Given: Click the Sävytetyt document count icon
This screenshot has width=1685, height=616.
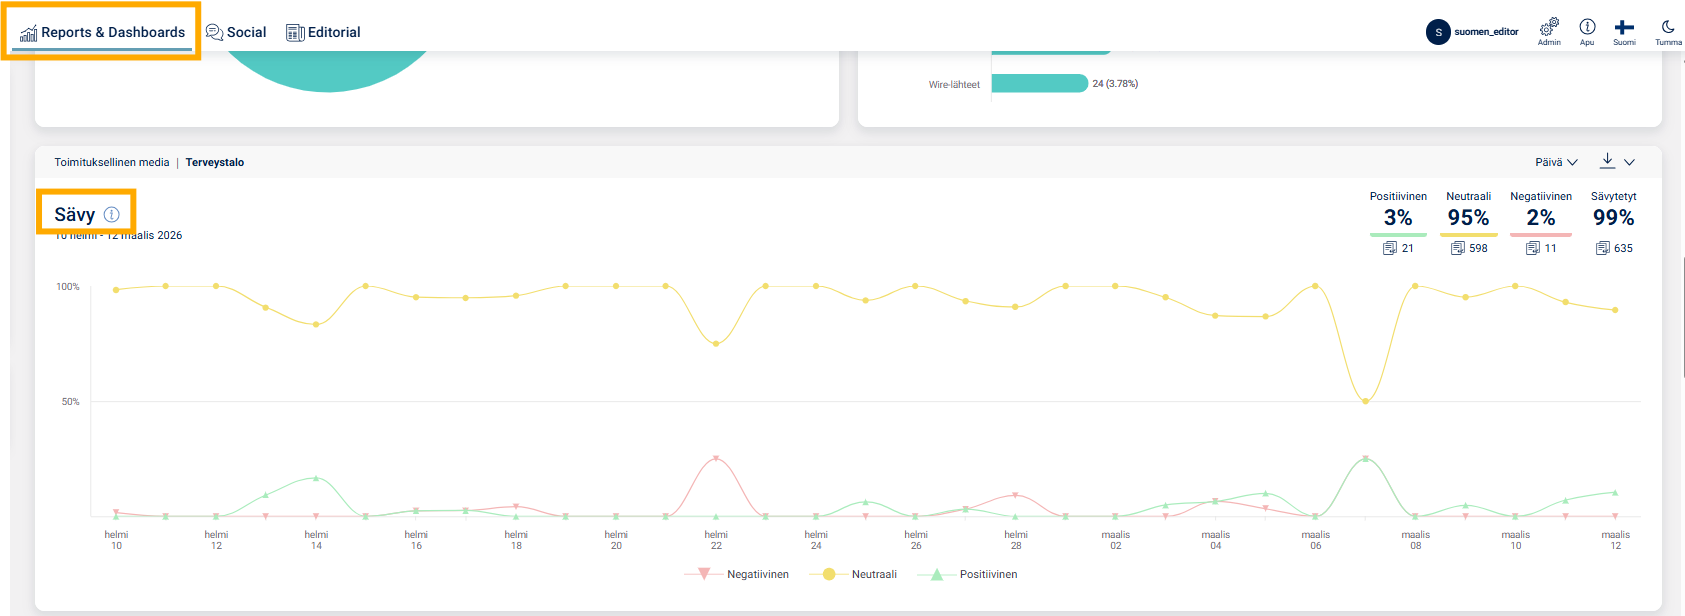Looking at the screenshot, I should tap(1603, 248).
